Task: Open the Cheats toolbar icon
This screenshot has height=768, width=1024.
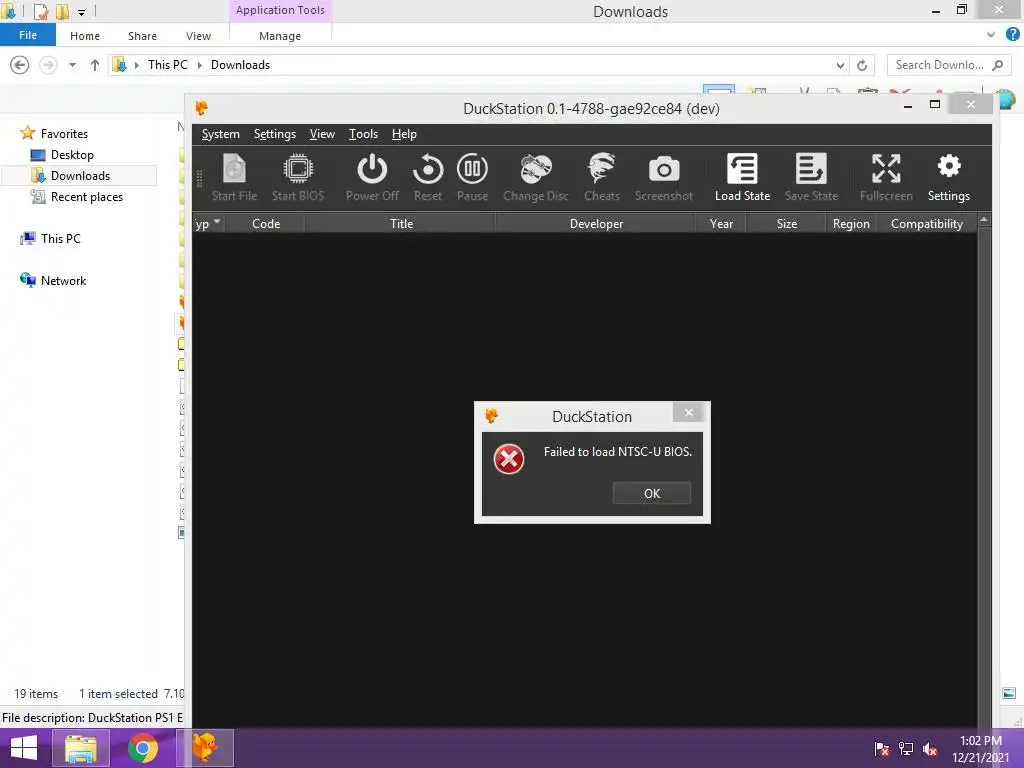Action: pyautogui.click(x=601, y=177)
